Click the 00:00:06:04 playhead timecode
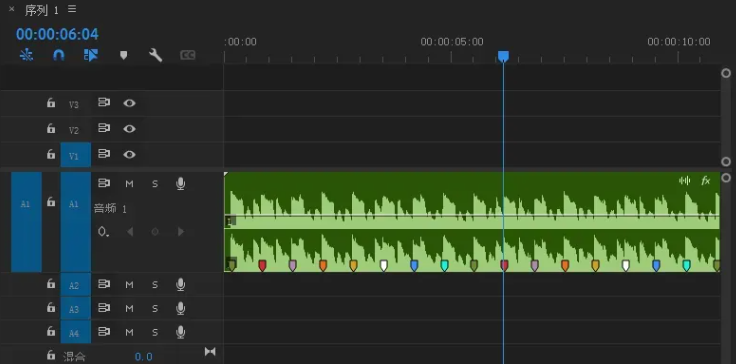The image size is (736, 364). pyautogui.click(x=57, y=34)
